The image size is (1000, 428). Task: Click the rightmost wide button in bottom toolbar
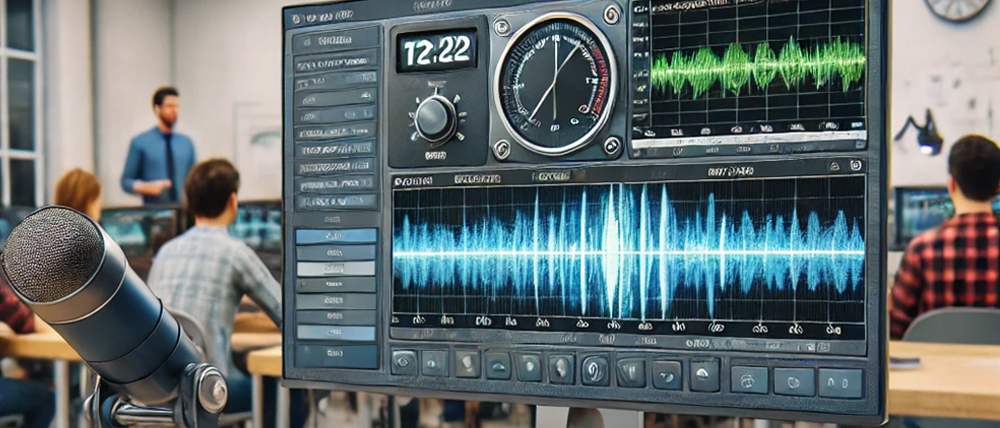click(x=840, y=382)
